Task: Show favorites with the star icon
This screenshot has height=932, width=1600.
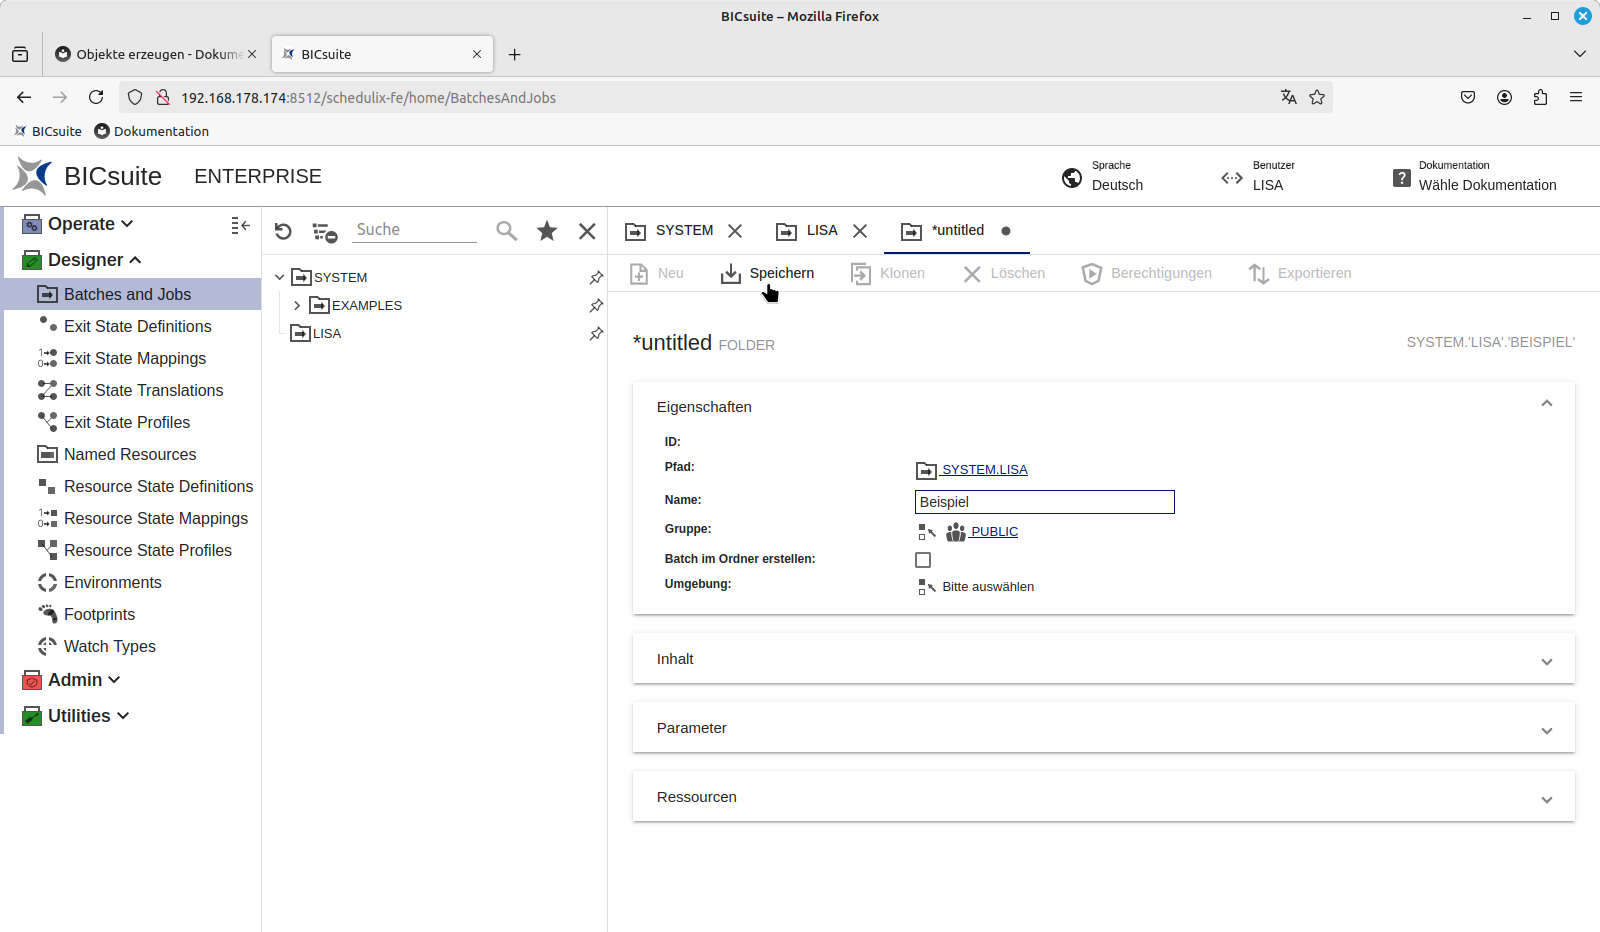Action: point(547,230)
